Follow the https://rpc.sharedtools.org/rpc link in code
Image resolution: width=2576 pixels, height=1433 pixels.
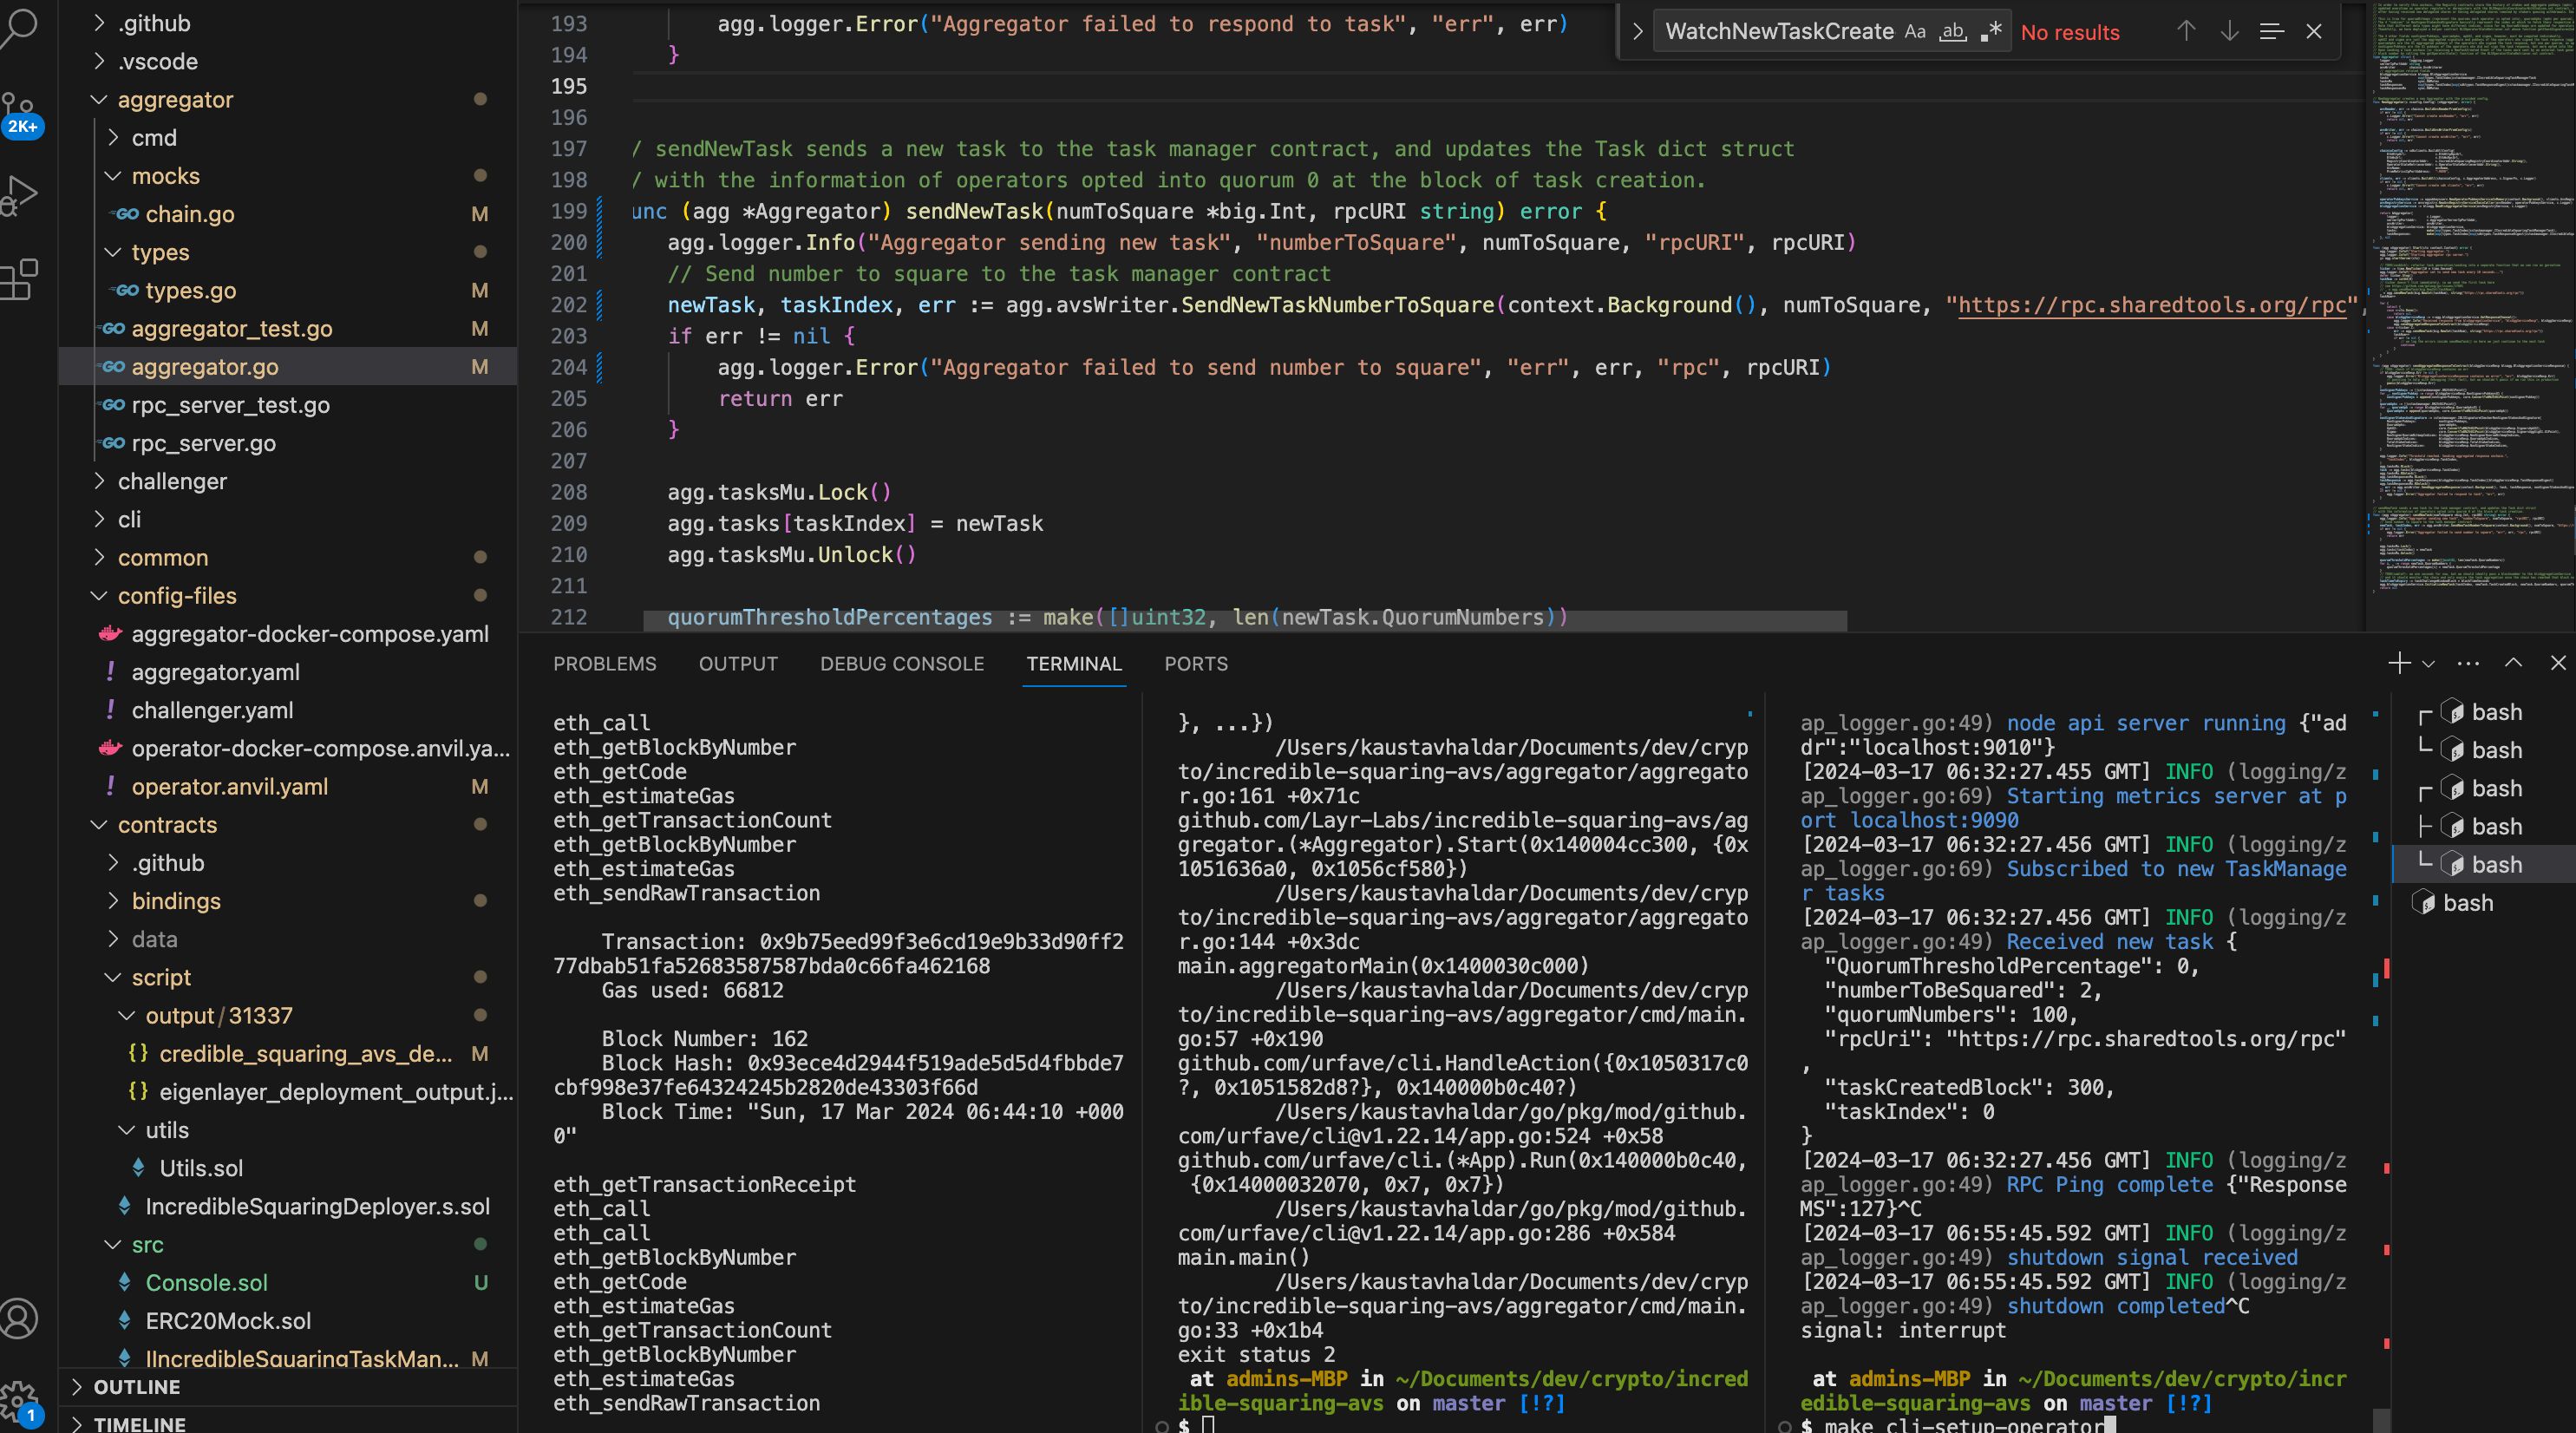point(2152,305)
